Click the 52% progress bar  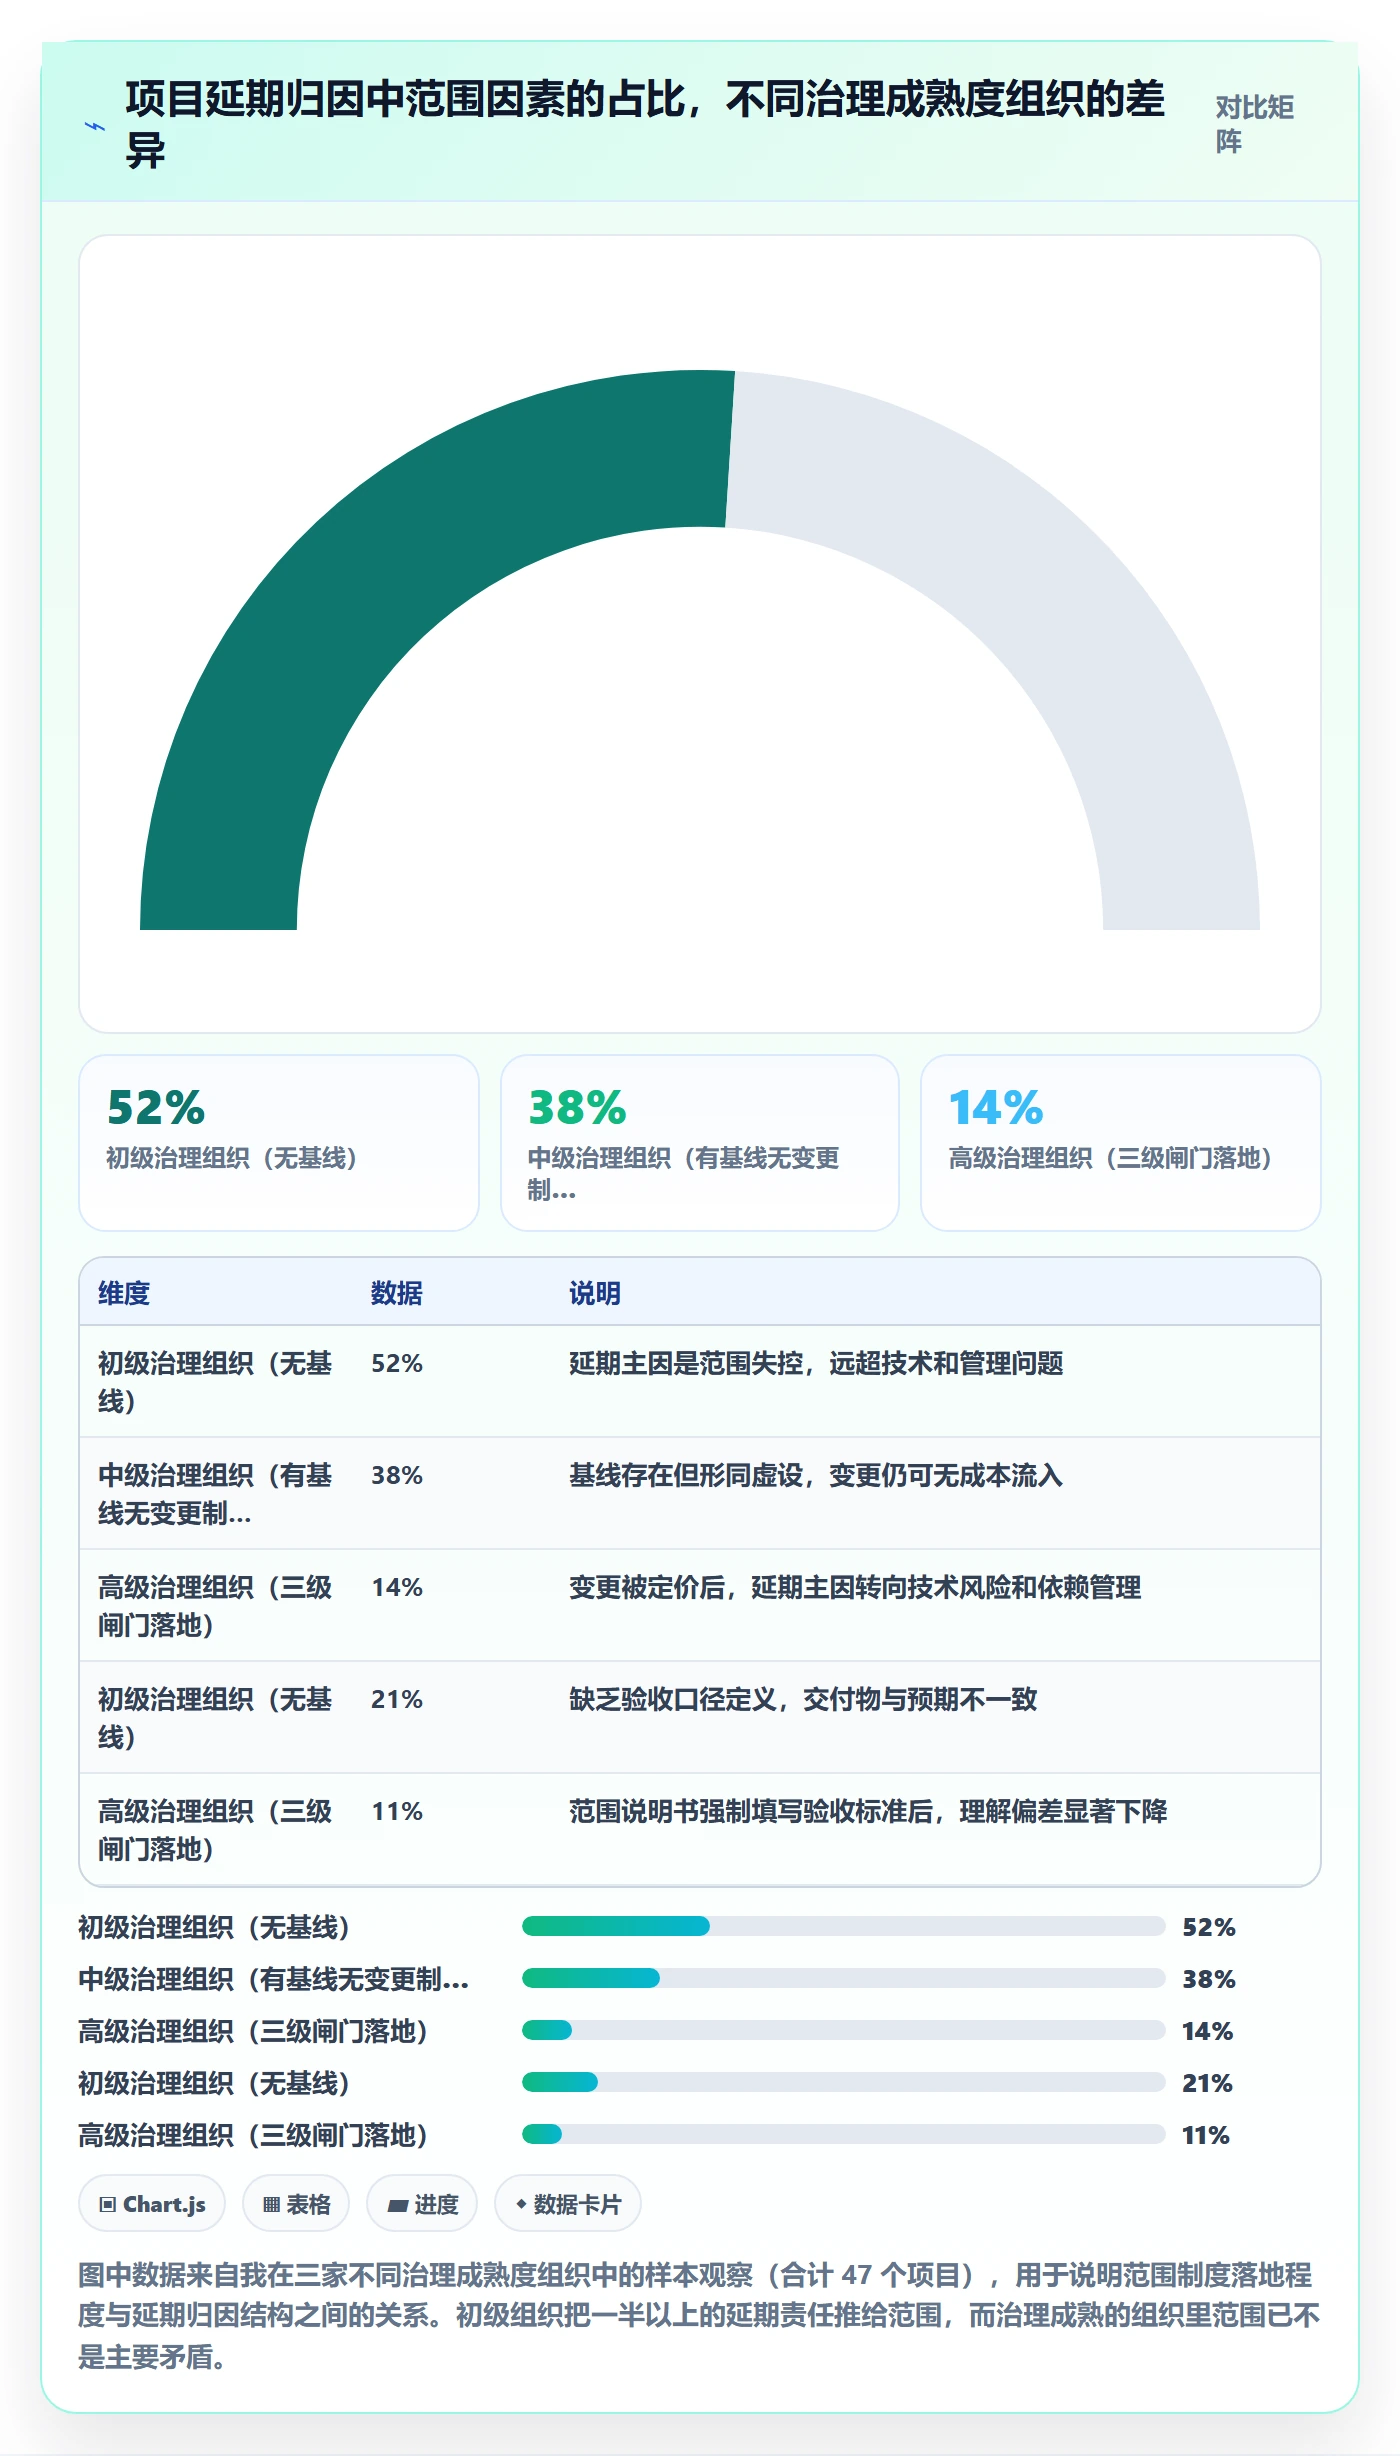pyautogui.click(x=843, y=1926)
